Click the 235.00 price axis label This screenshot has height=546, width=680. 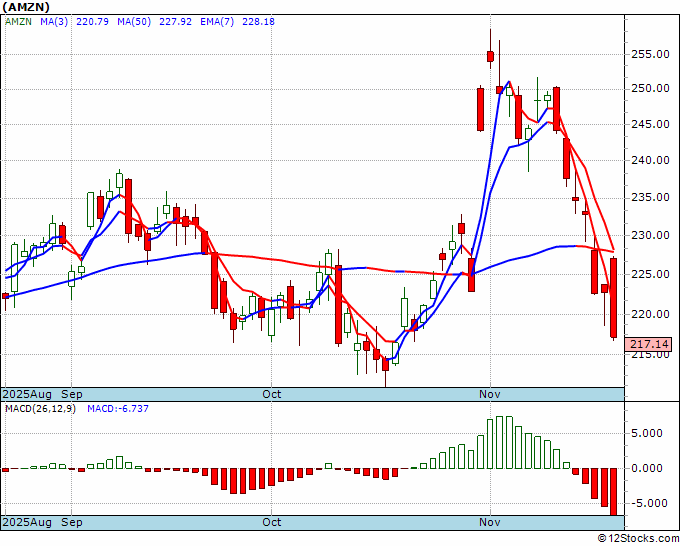pyautogui.click(x=649, y=197)
